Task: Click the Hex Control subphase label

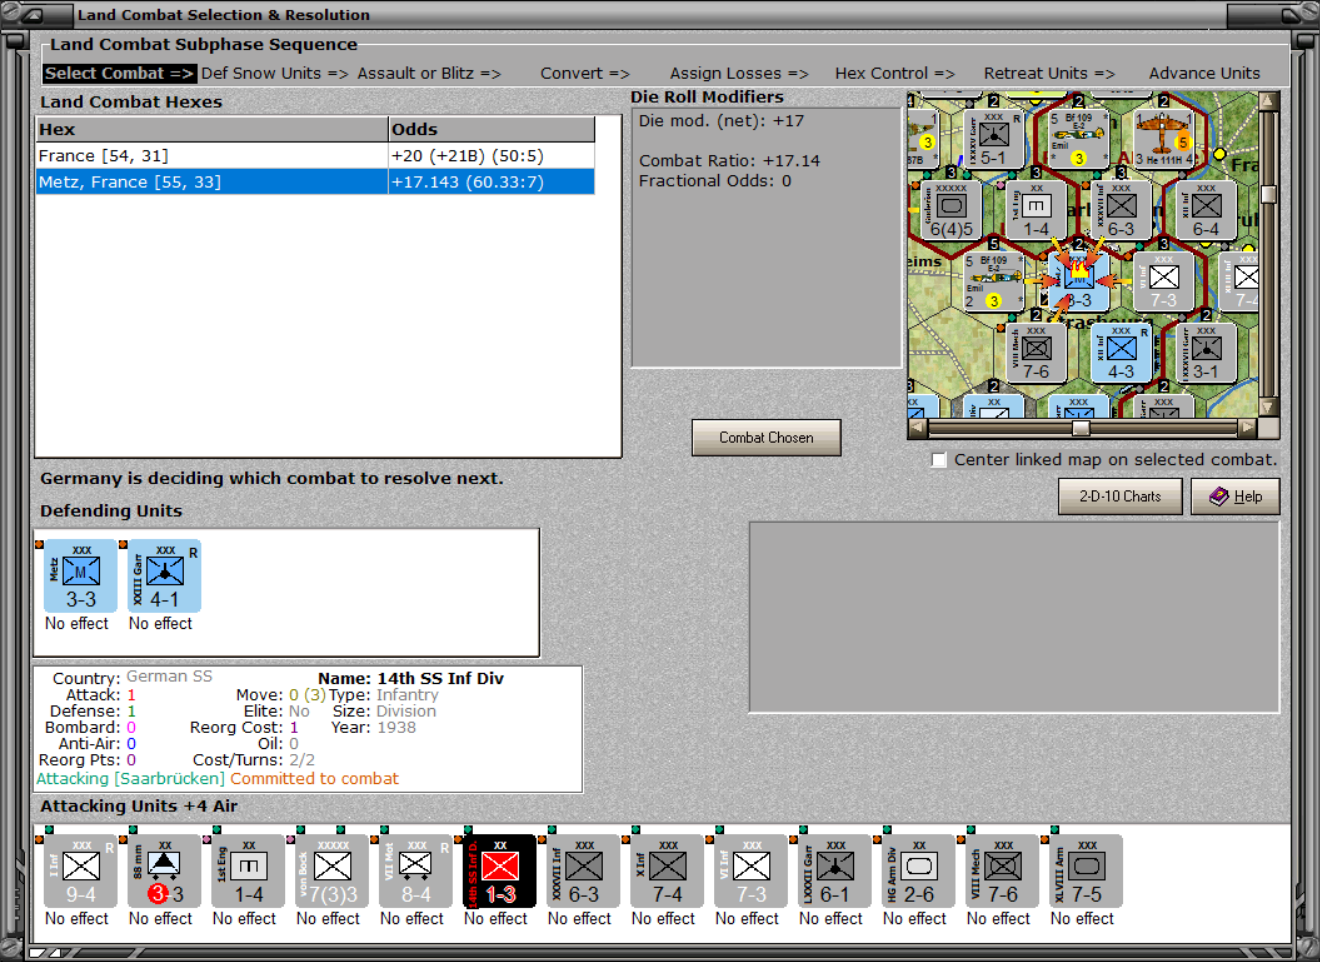Action: click(895, 73)
